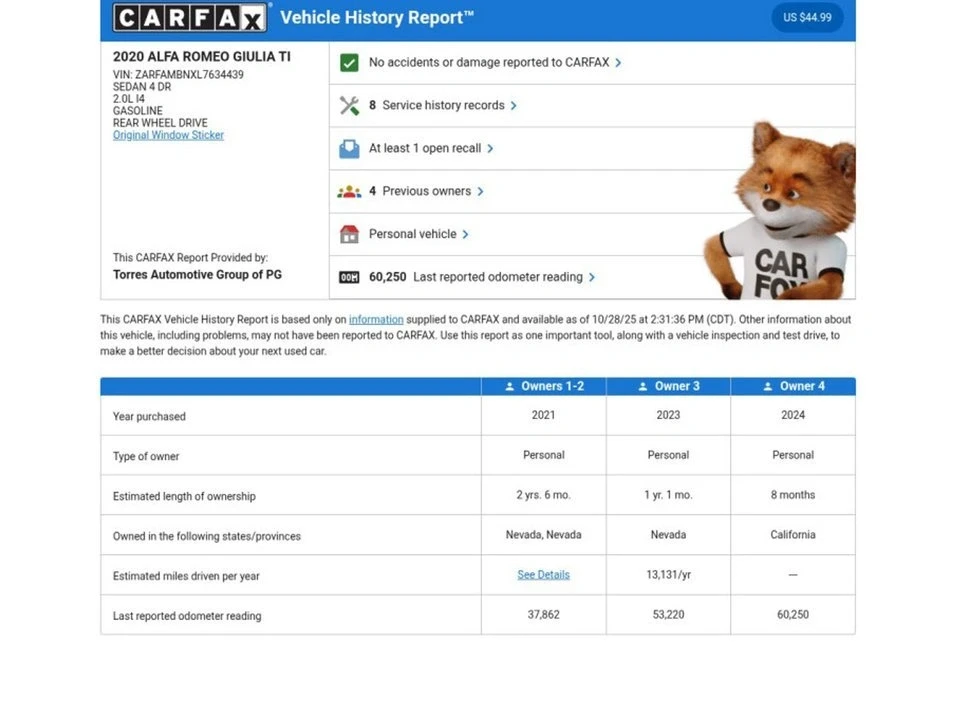Image resolution: width=958 pixels, height=719 pixels.
Task: Click the 2021 year purchased cell
Action: (x=543, y=415)
